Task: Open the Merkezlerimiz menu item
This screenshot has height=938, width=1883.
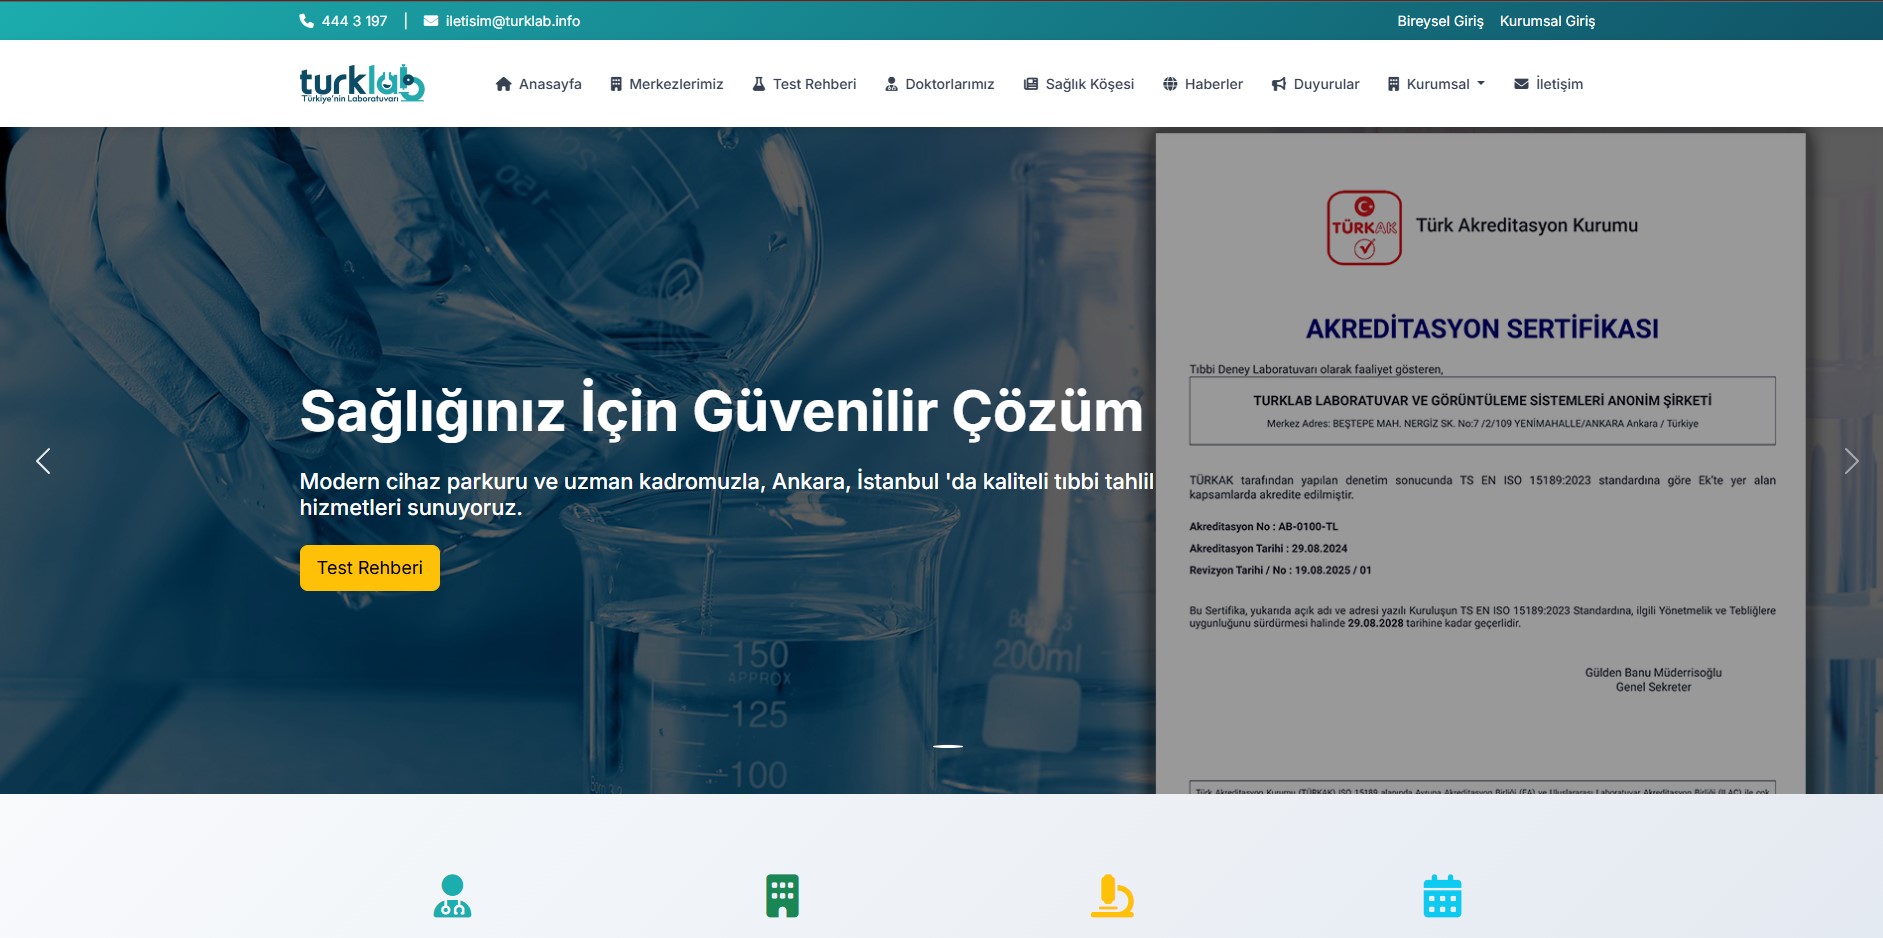Action: [666, 84]
